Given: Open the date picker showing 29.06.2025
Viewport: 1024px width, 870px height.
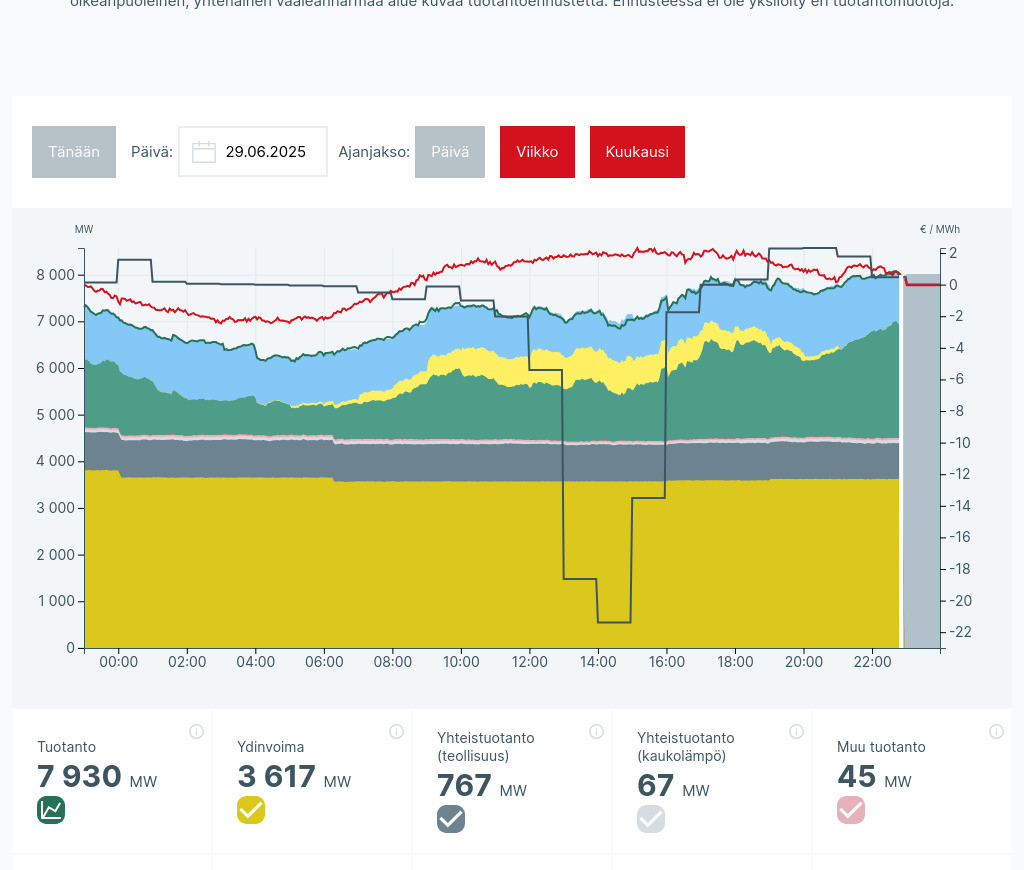Looking at the screenshot, I should 265,152.
